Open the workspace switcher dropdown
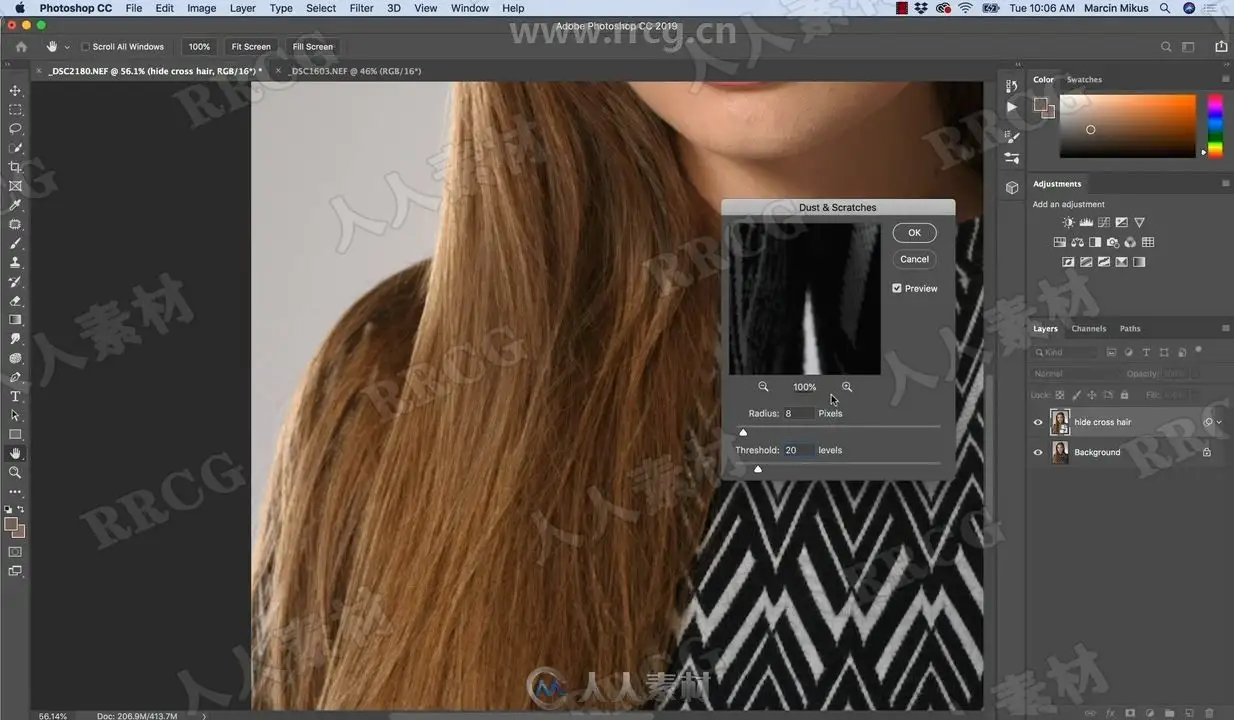The image size is (1234, 720). (x=1188, y=47)
